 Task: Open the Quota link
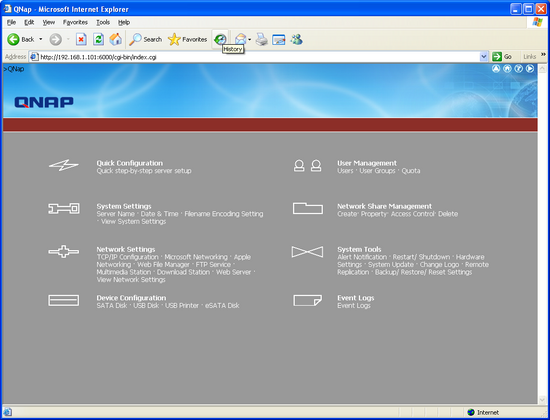[411, 171]
